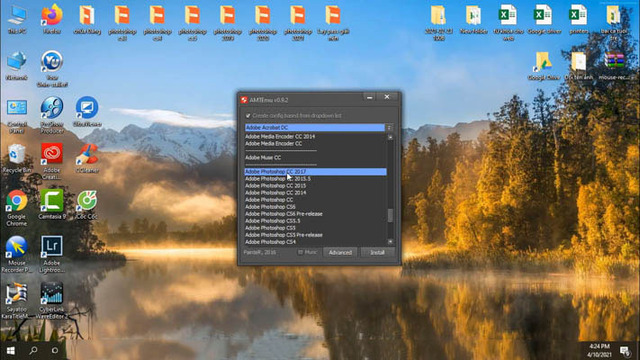Open the Windows Start menu

11,351
